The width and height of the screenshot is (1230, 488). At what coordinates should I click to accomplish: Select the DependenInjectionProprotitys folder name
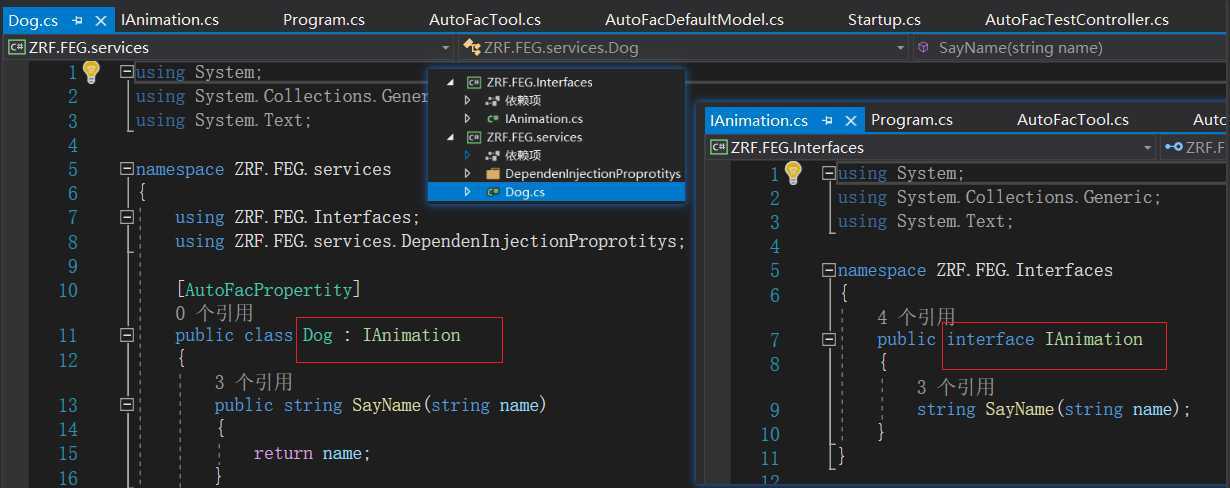[593, 173]
